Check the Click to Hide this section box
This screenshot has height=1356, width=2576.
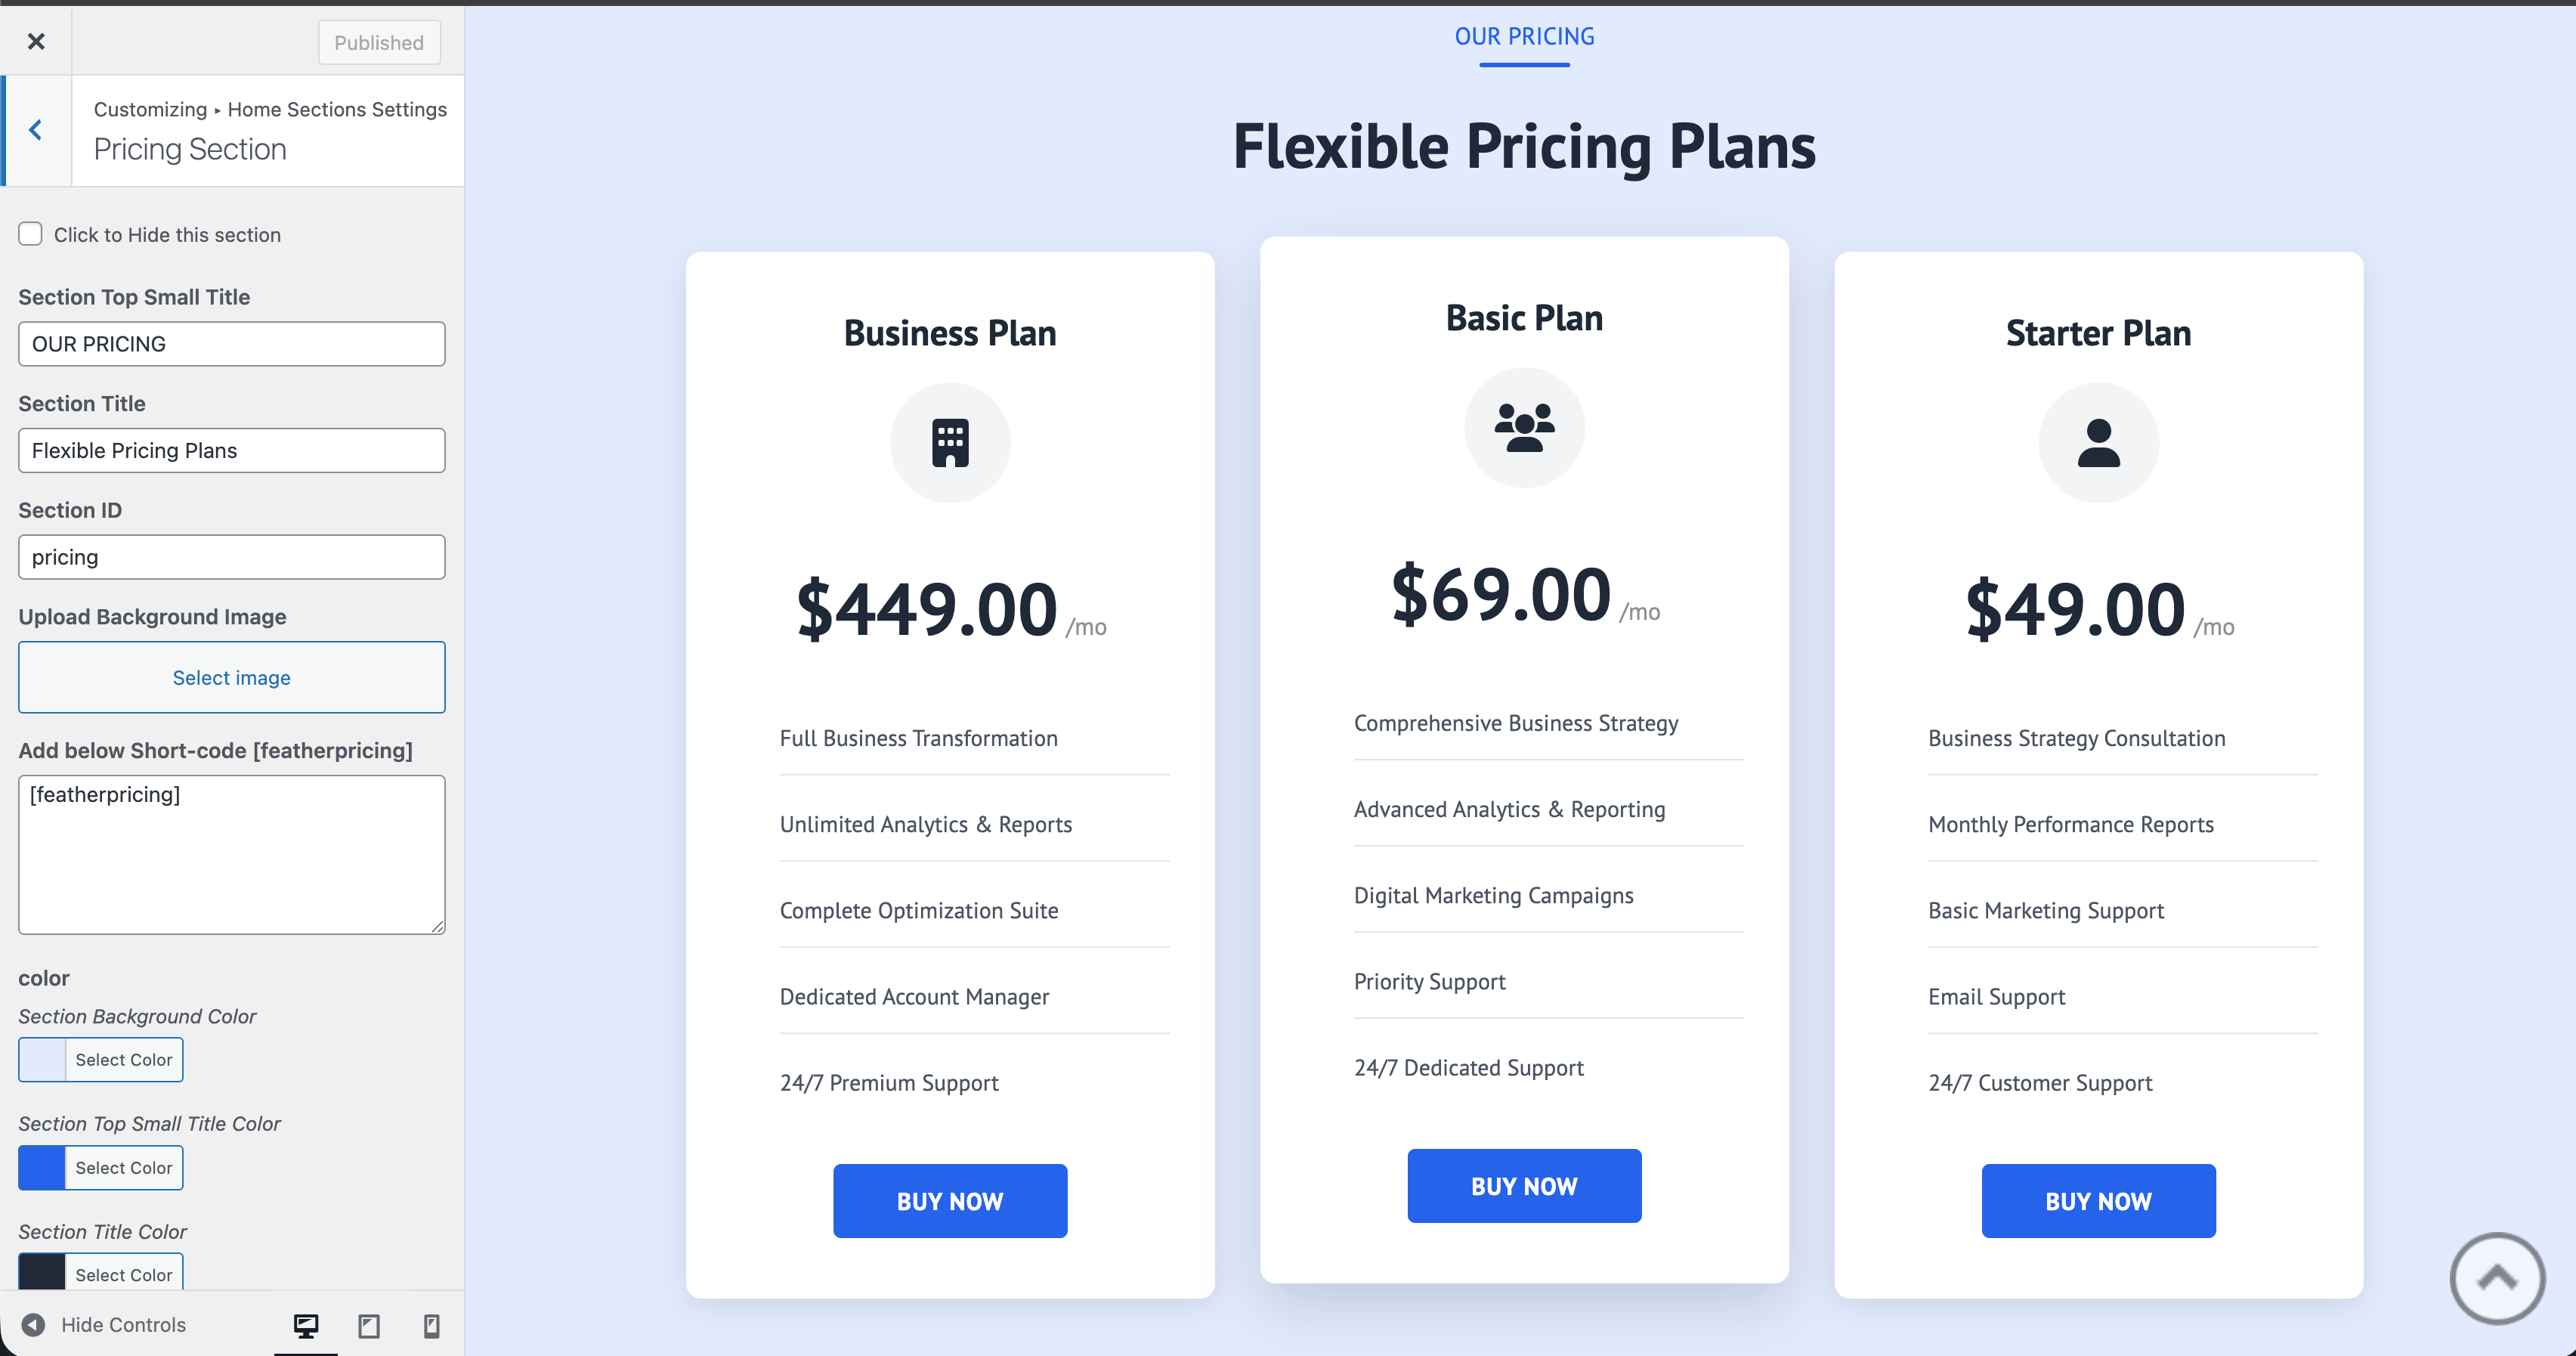click(30, 233)
